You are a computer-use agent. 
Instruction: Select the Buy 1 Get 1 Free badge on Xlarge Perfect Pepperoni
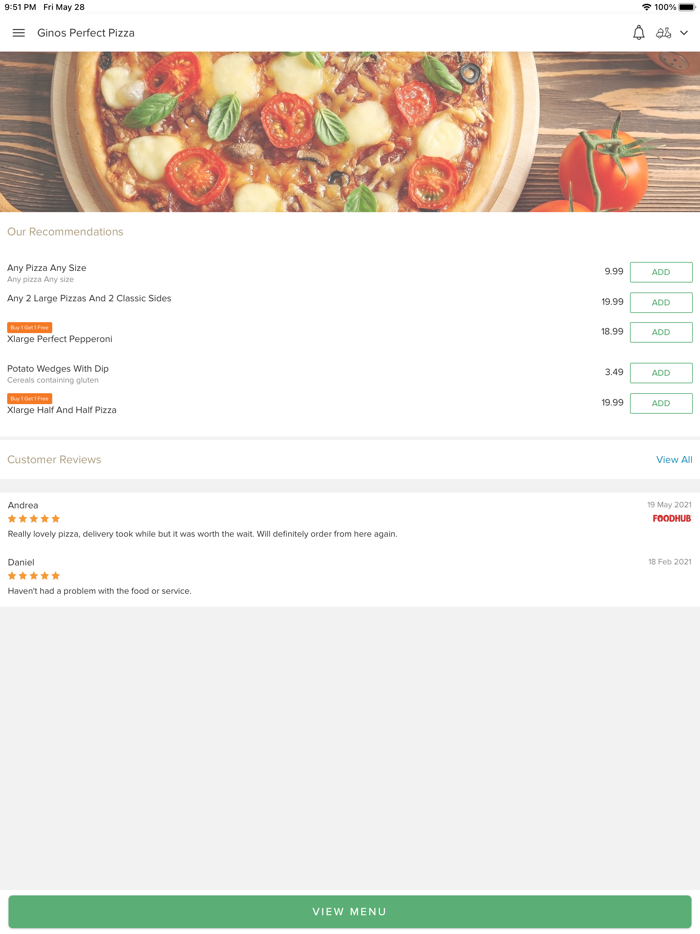31,327
